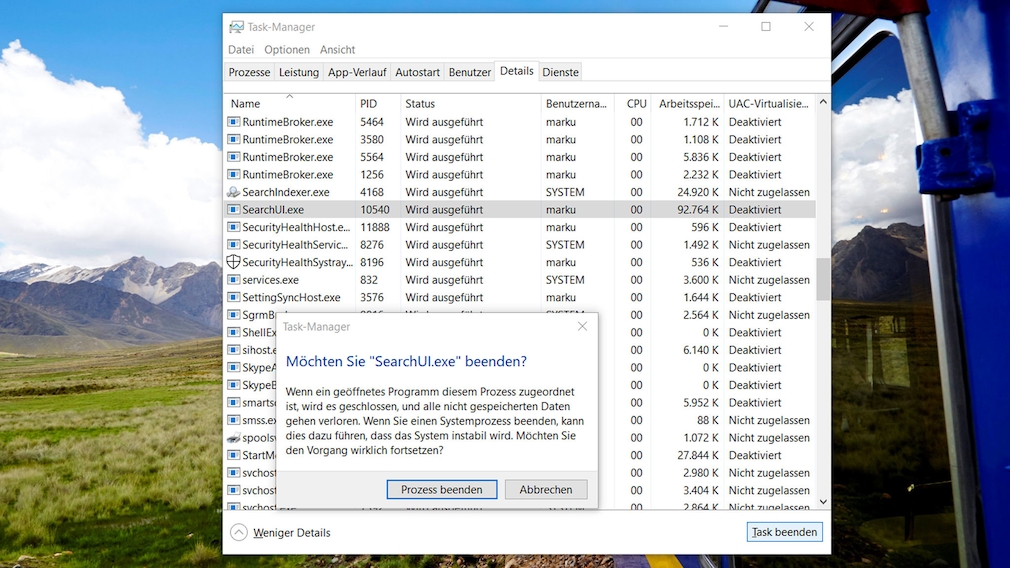The height and width of the screenshot is (568, 1010).
Task: Click the spoolsv printer icon
Action: 233,438
